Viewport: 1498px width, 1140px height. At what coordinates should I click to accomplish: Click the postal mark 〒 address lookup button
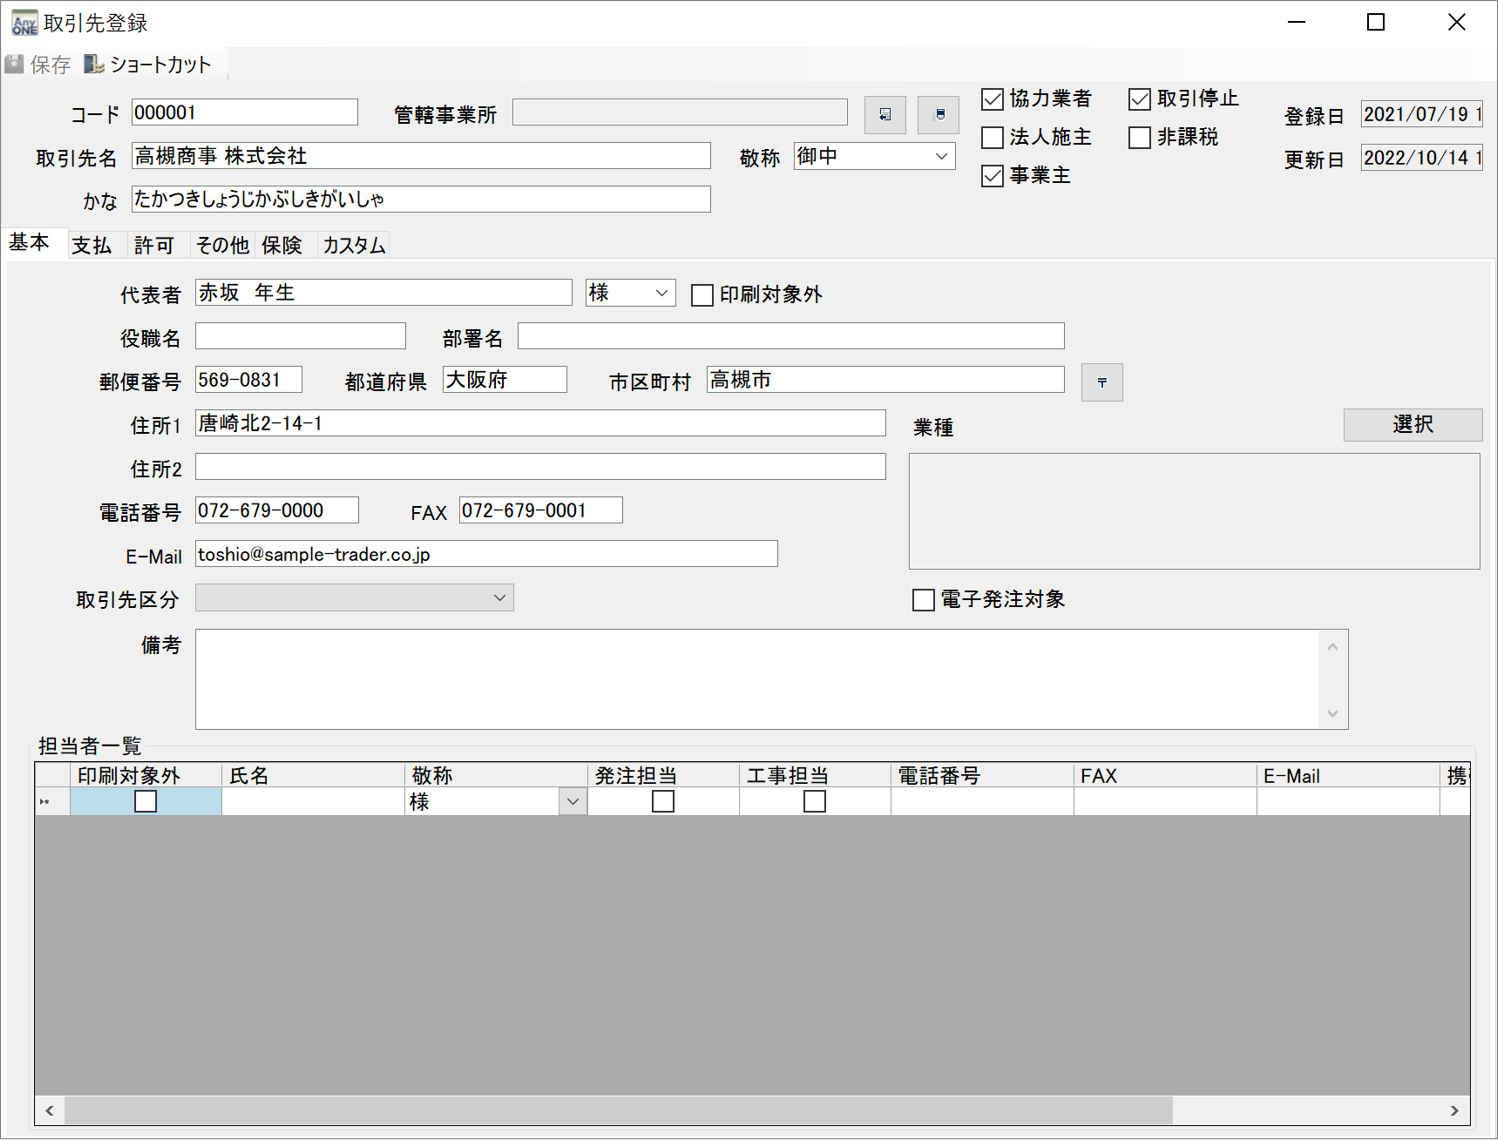[x=1101, y=382]
